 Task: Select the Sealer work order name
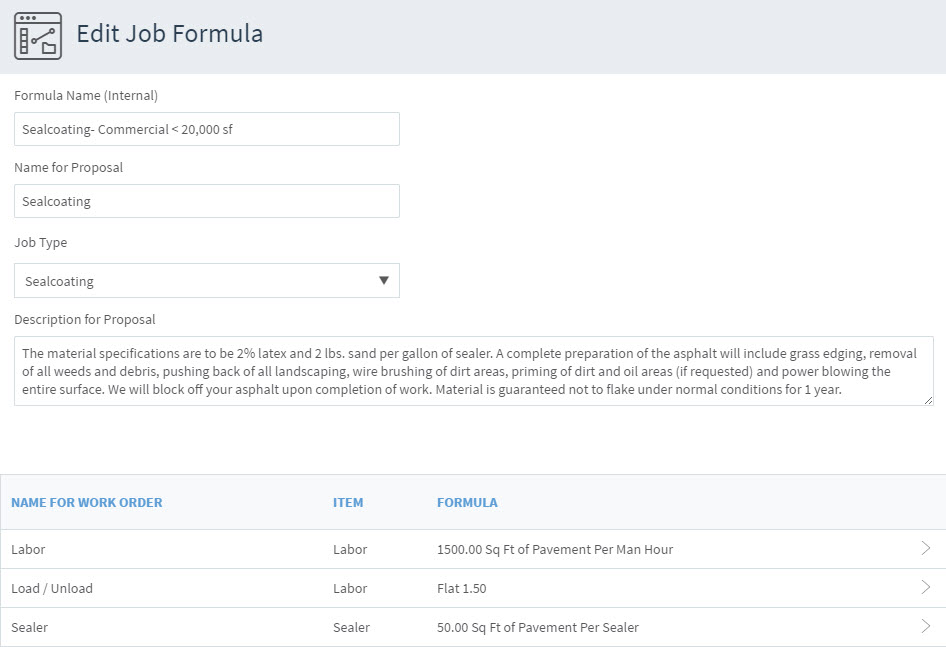point(30,627)
